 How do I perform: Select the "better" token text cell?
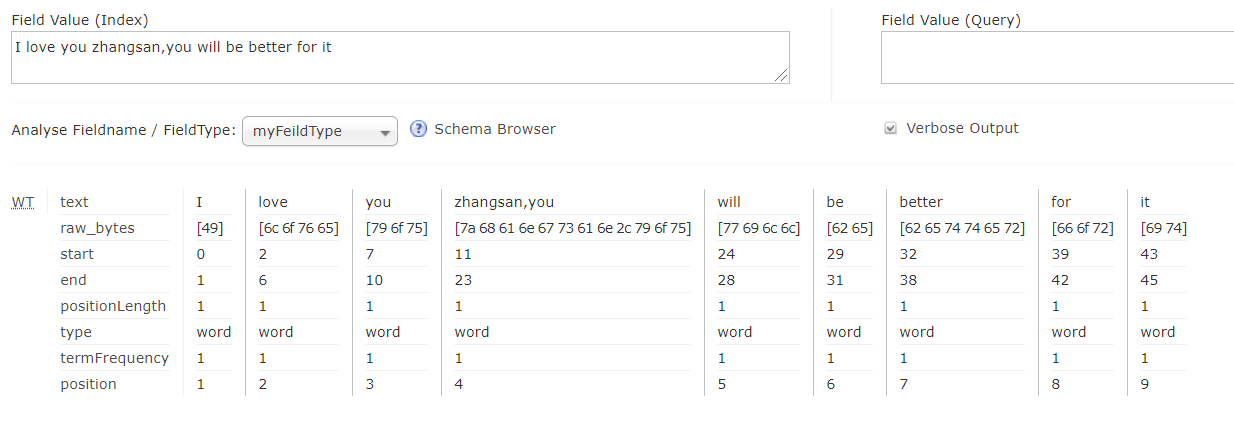tap(921, 202)
